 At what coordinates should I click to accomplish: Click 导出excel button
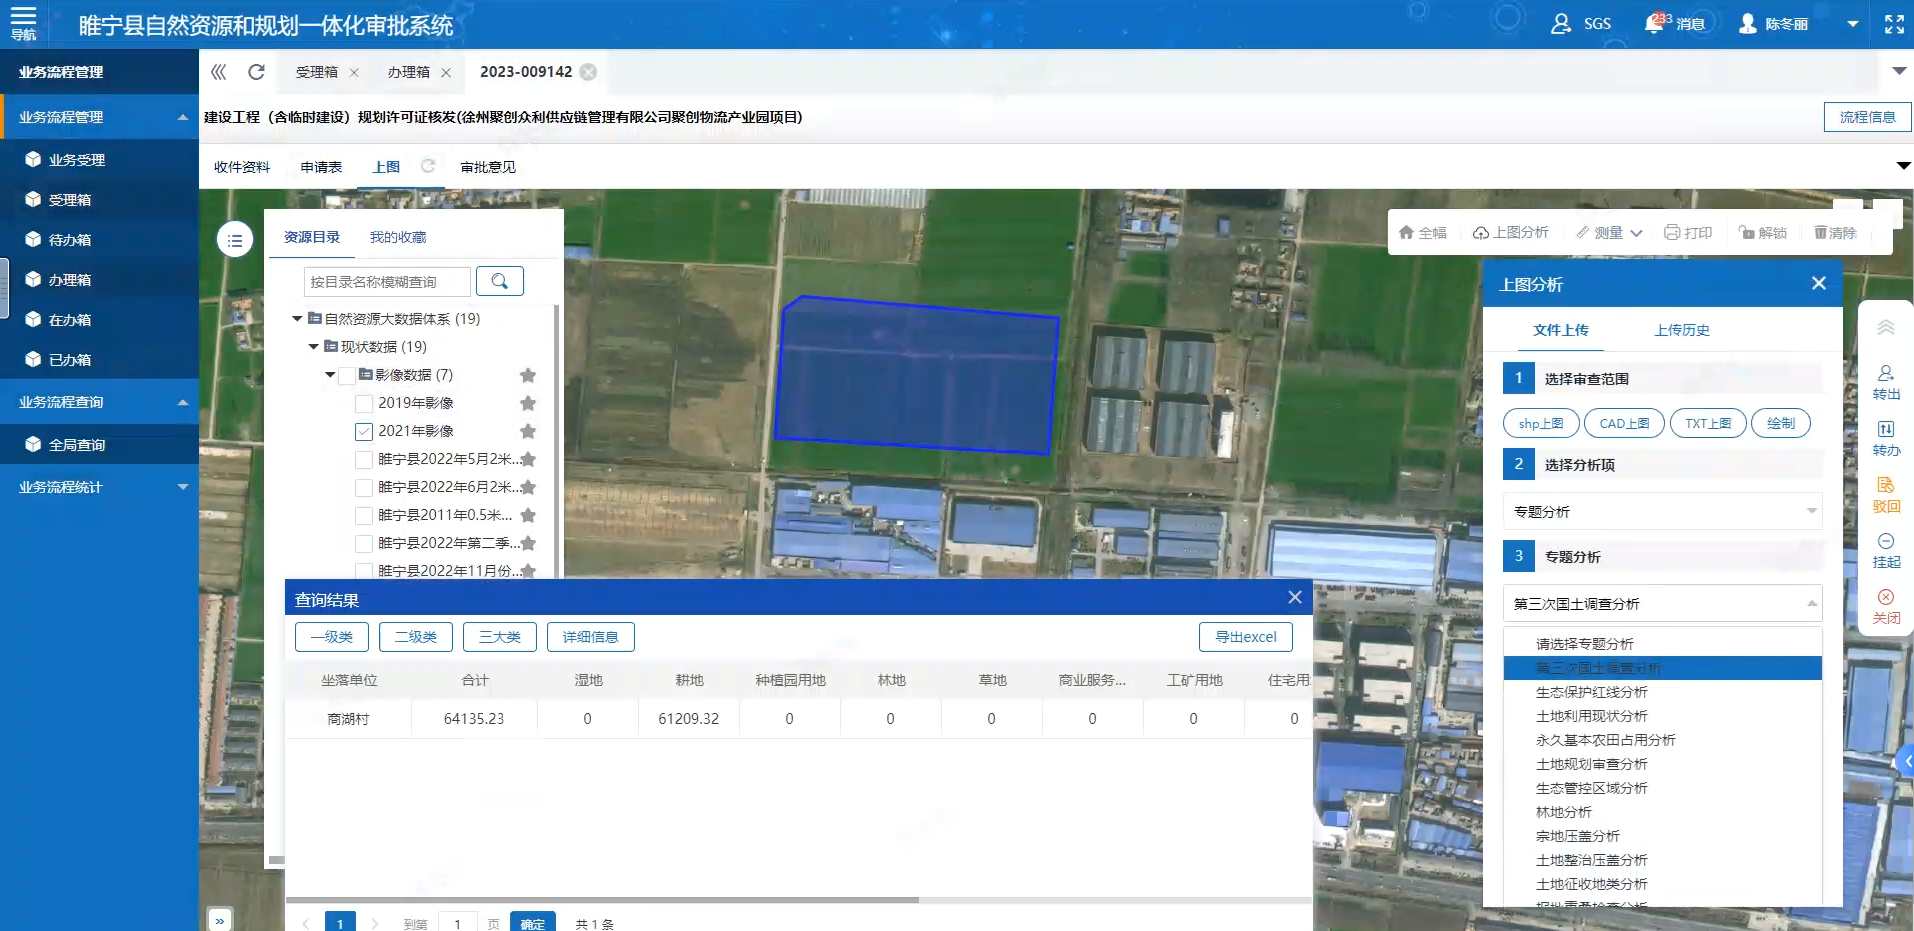[x=1246, y=637]
